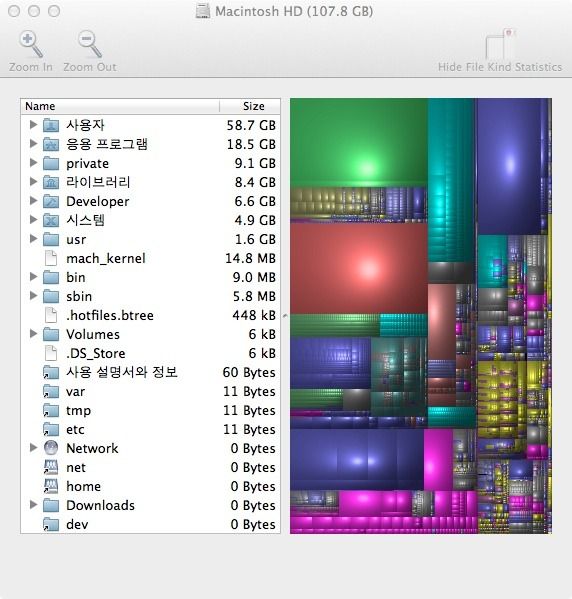Viewport: 572px width, 599px height.
Task: Click the 448 kB size value
Action: (x=254, y=316)
